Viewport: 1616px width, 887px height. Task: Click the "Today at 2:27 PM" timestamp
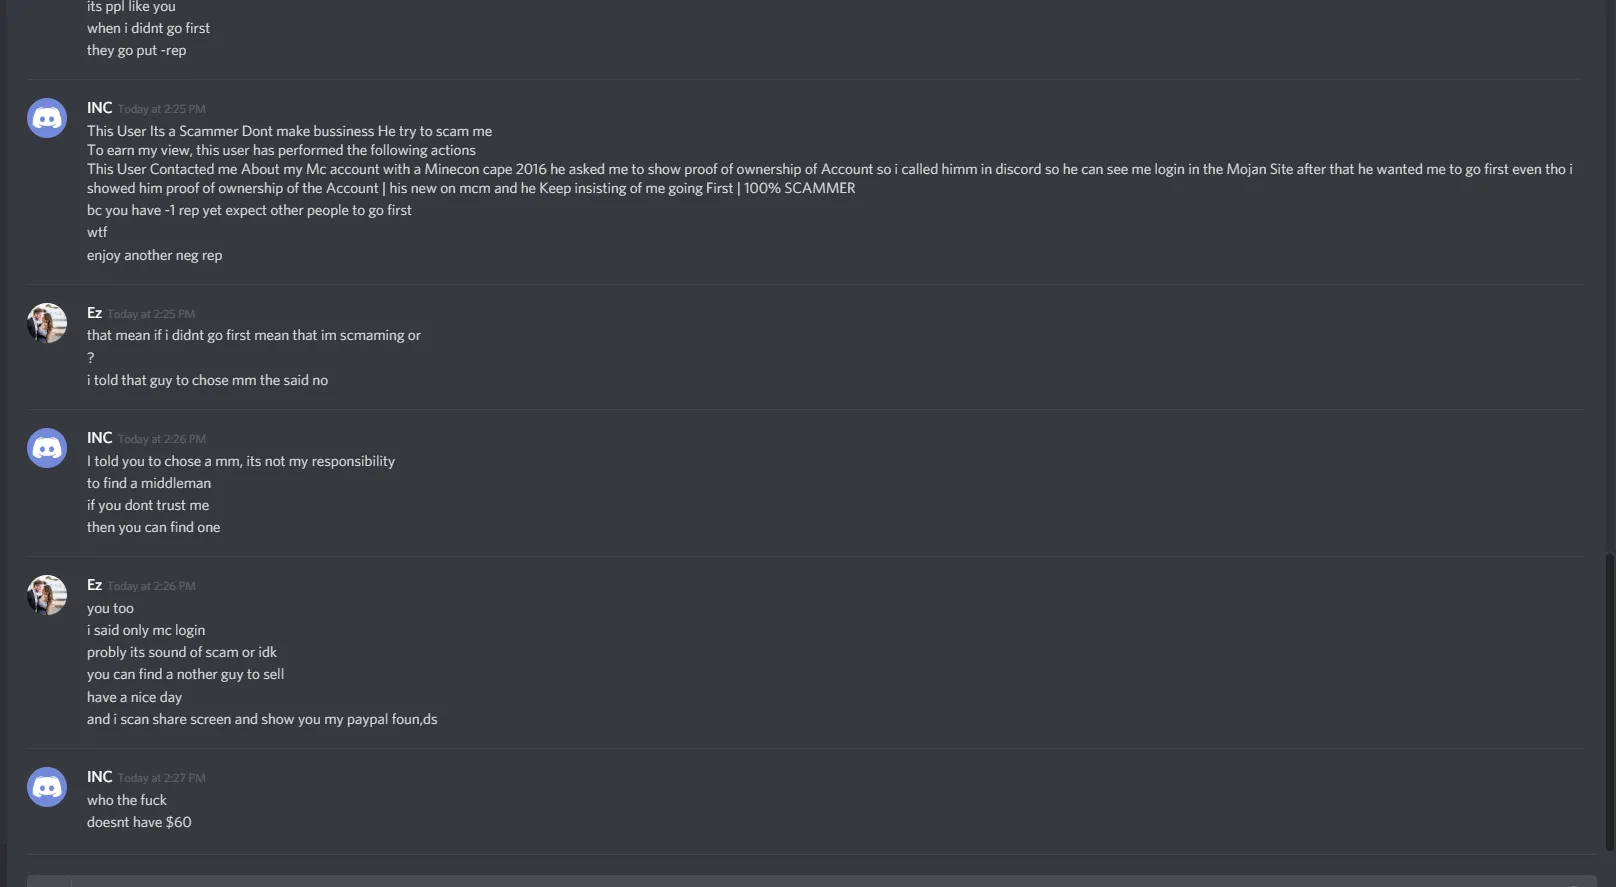(162, 778)
